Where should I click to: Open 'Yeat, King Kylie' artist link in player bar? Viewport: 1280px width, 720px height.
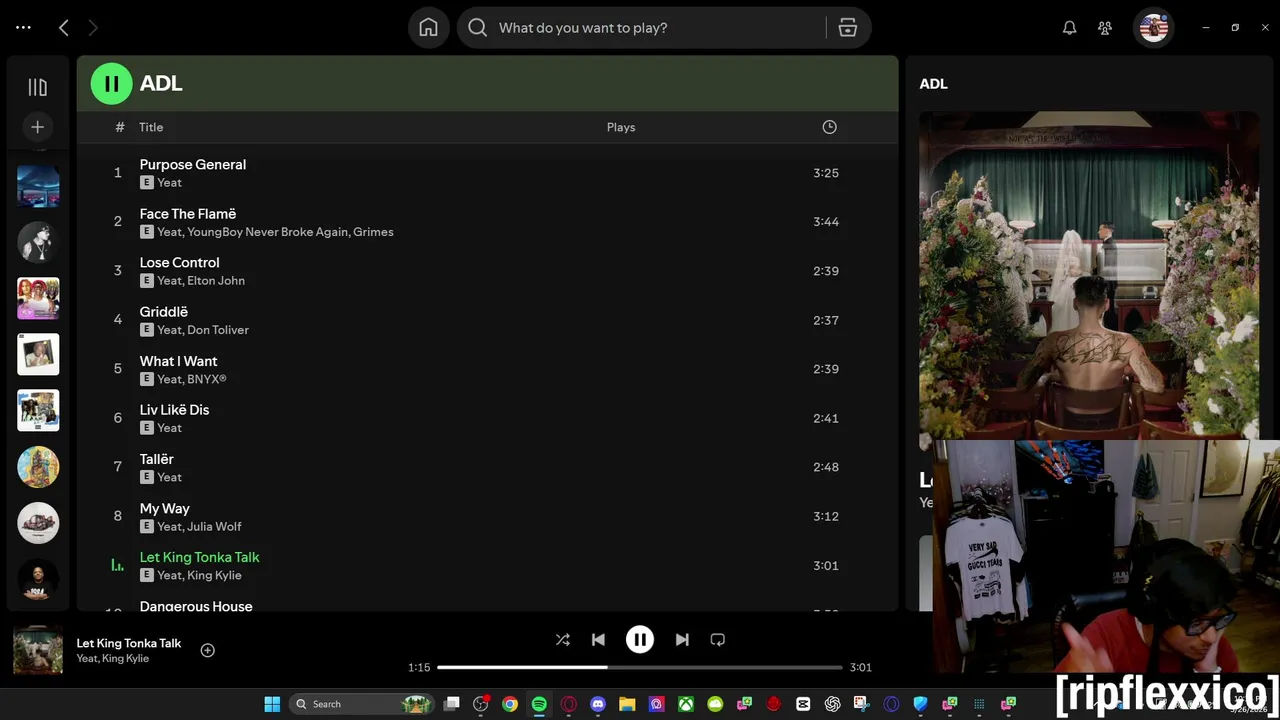[x=113, y=659]
